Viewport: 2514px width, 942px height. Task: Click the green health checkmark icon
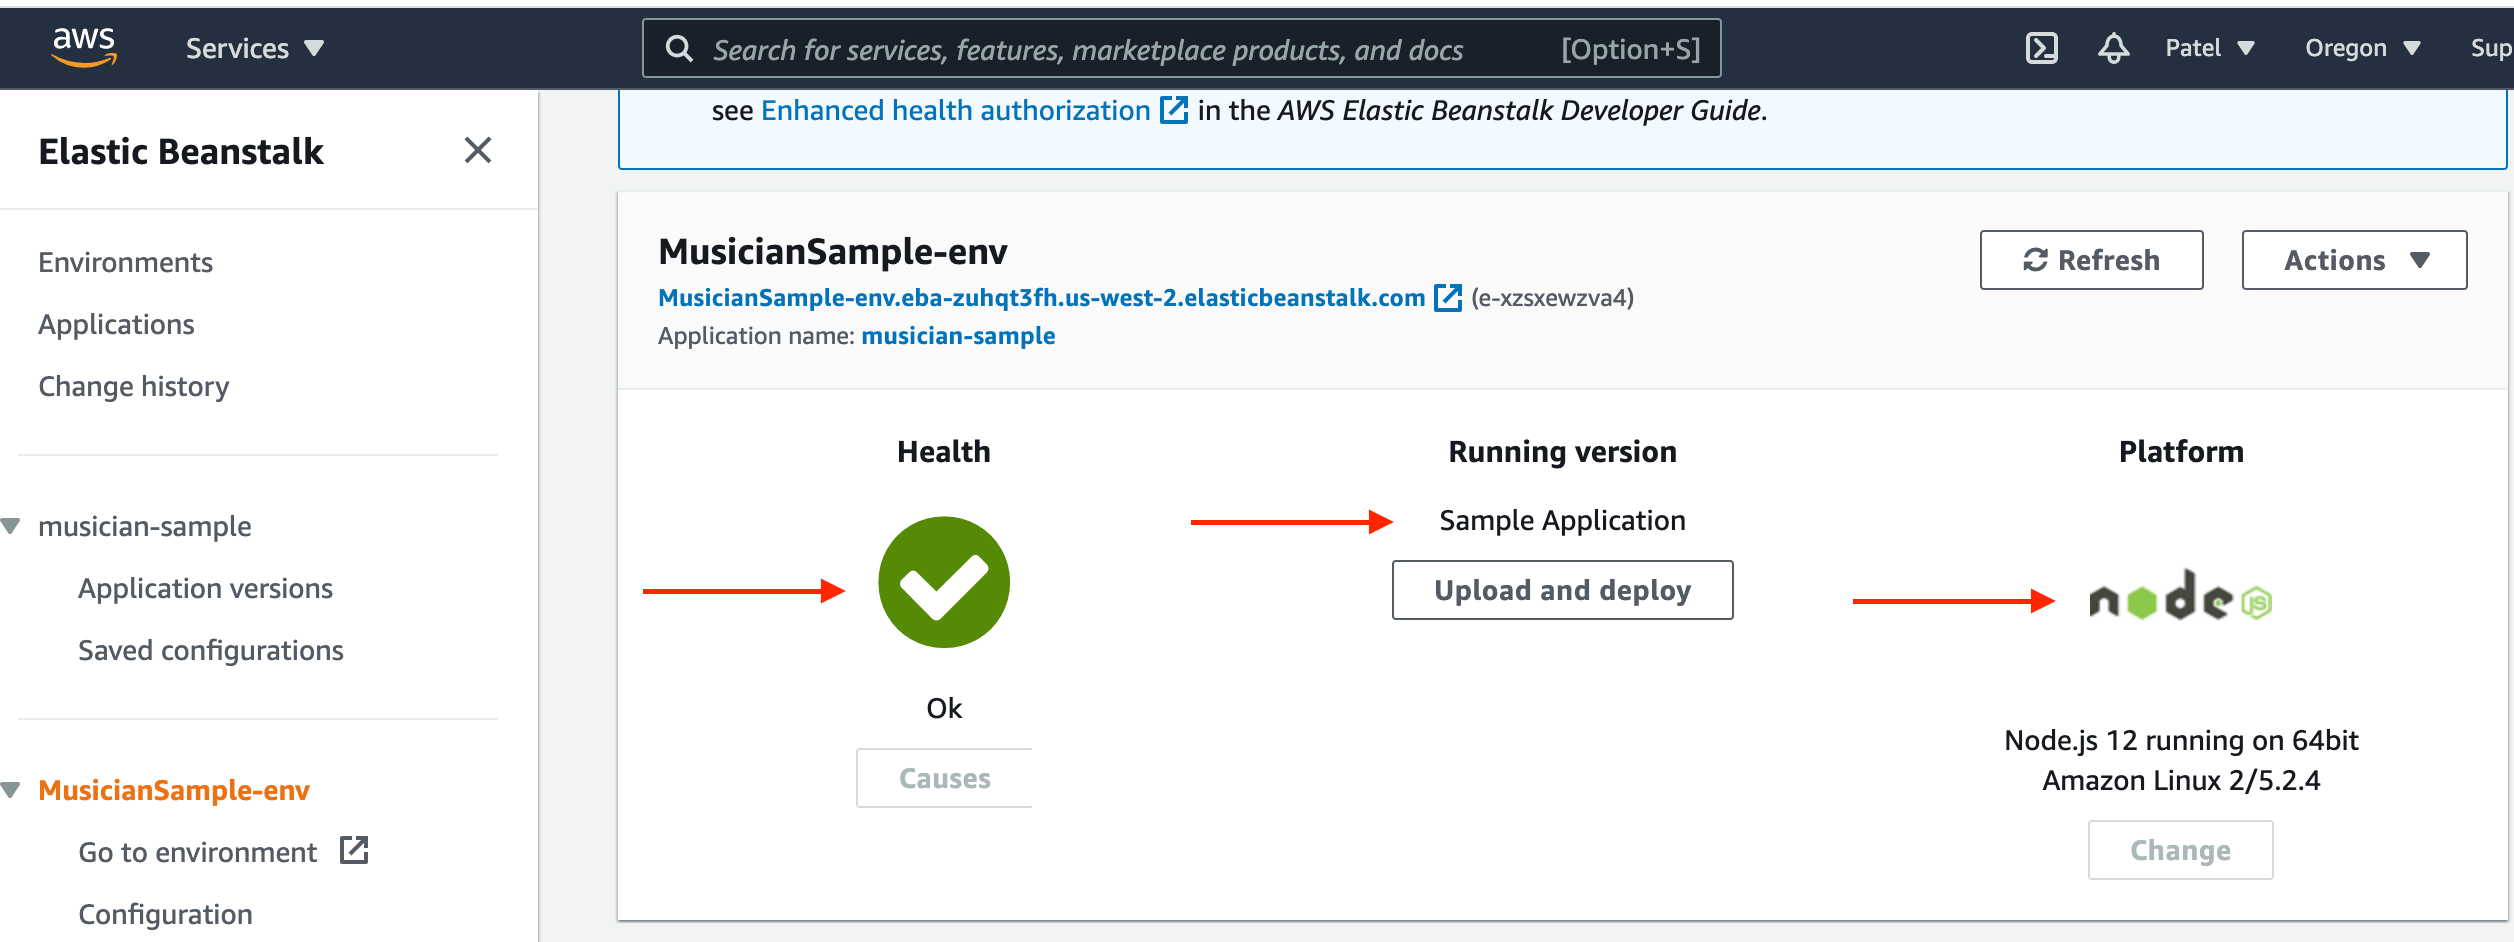(x=944, y=582)
